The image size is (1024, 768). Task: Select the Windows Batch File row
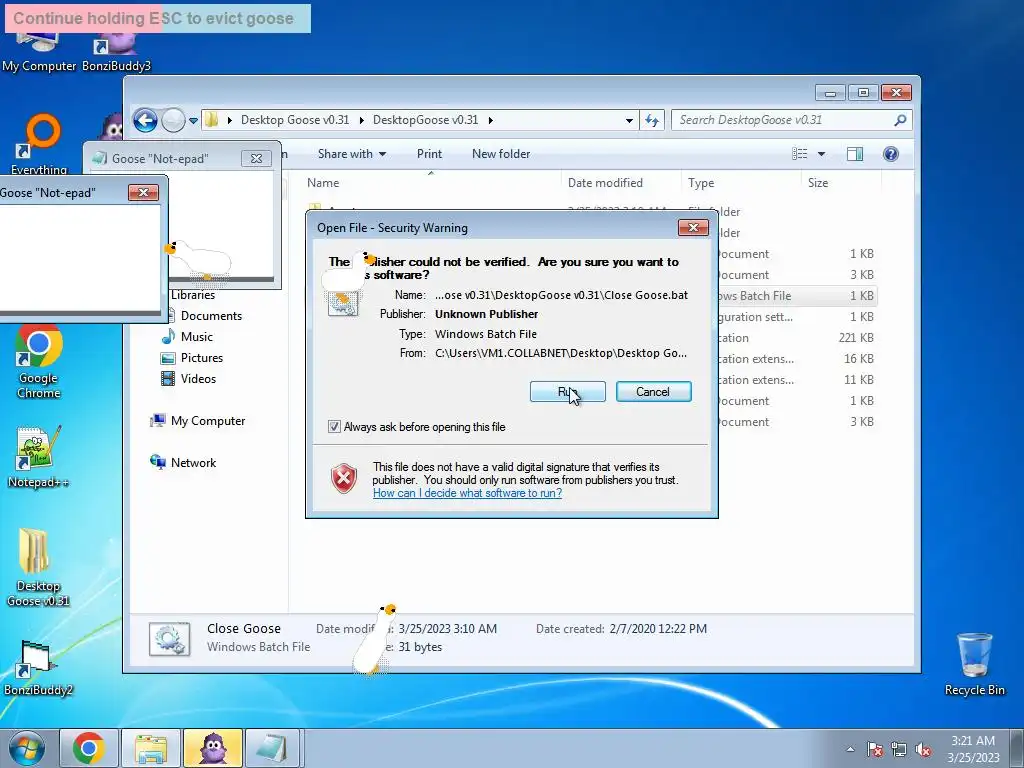point(796,296)
